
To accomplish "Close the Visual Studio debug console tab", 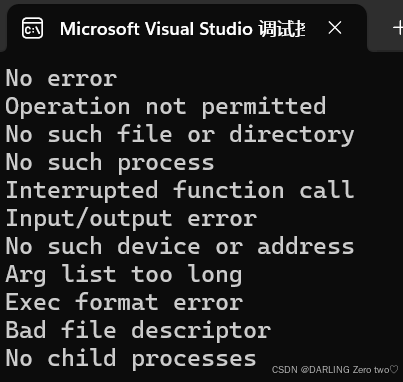I will [335, 28].
